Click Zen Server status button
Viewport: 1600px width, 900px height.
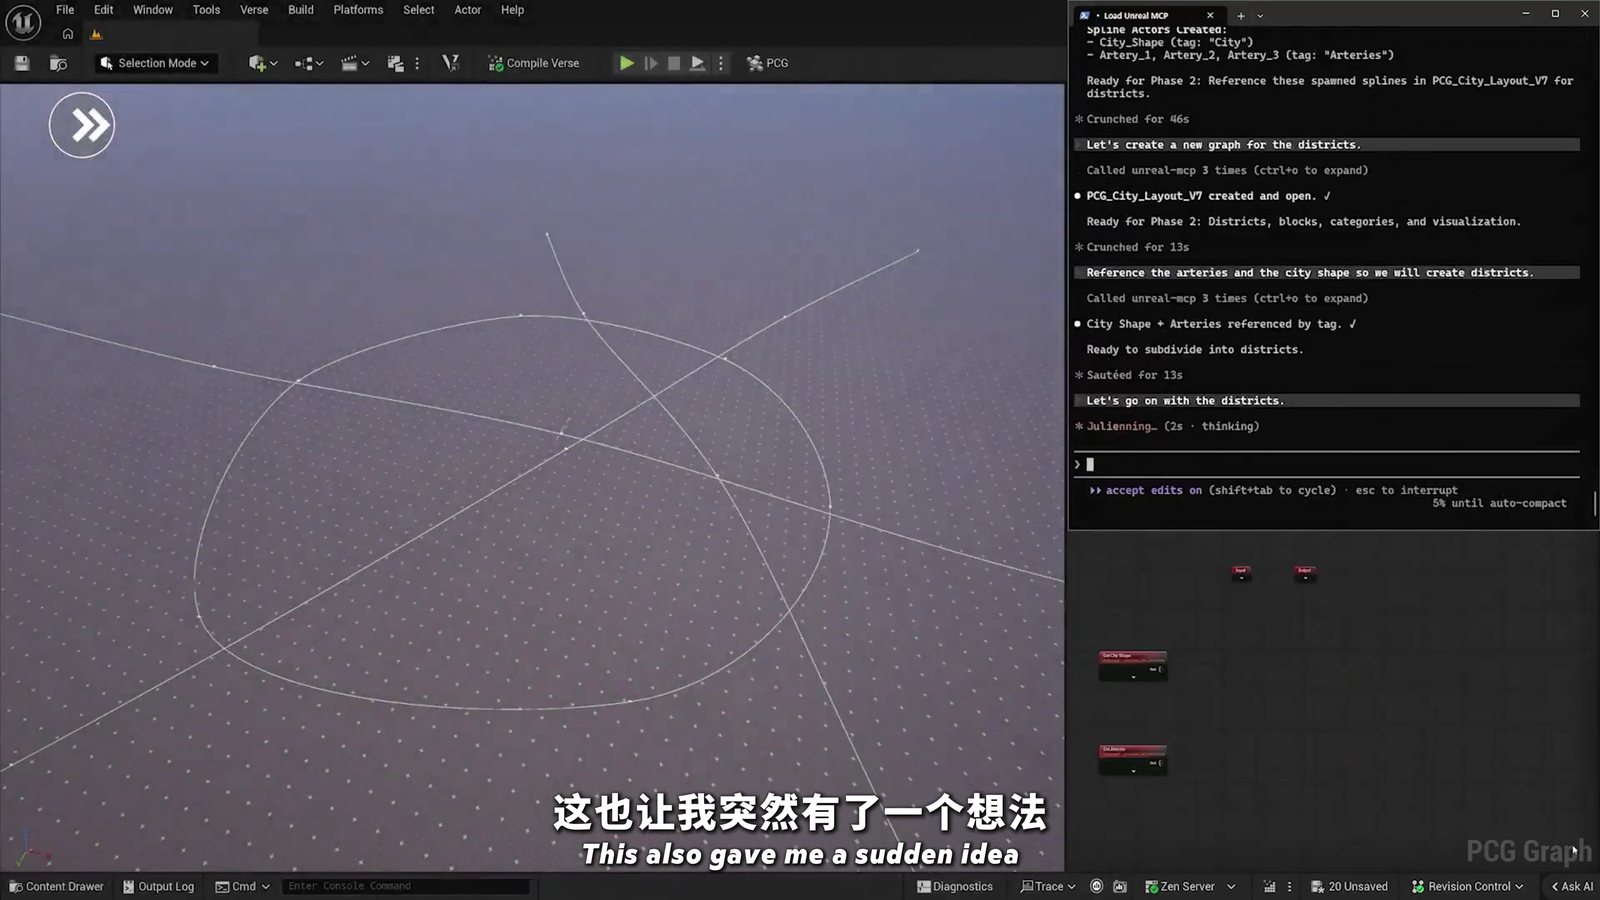(1180, 887)
